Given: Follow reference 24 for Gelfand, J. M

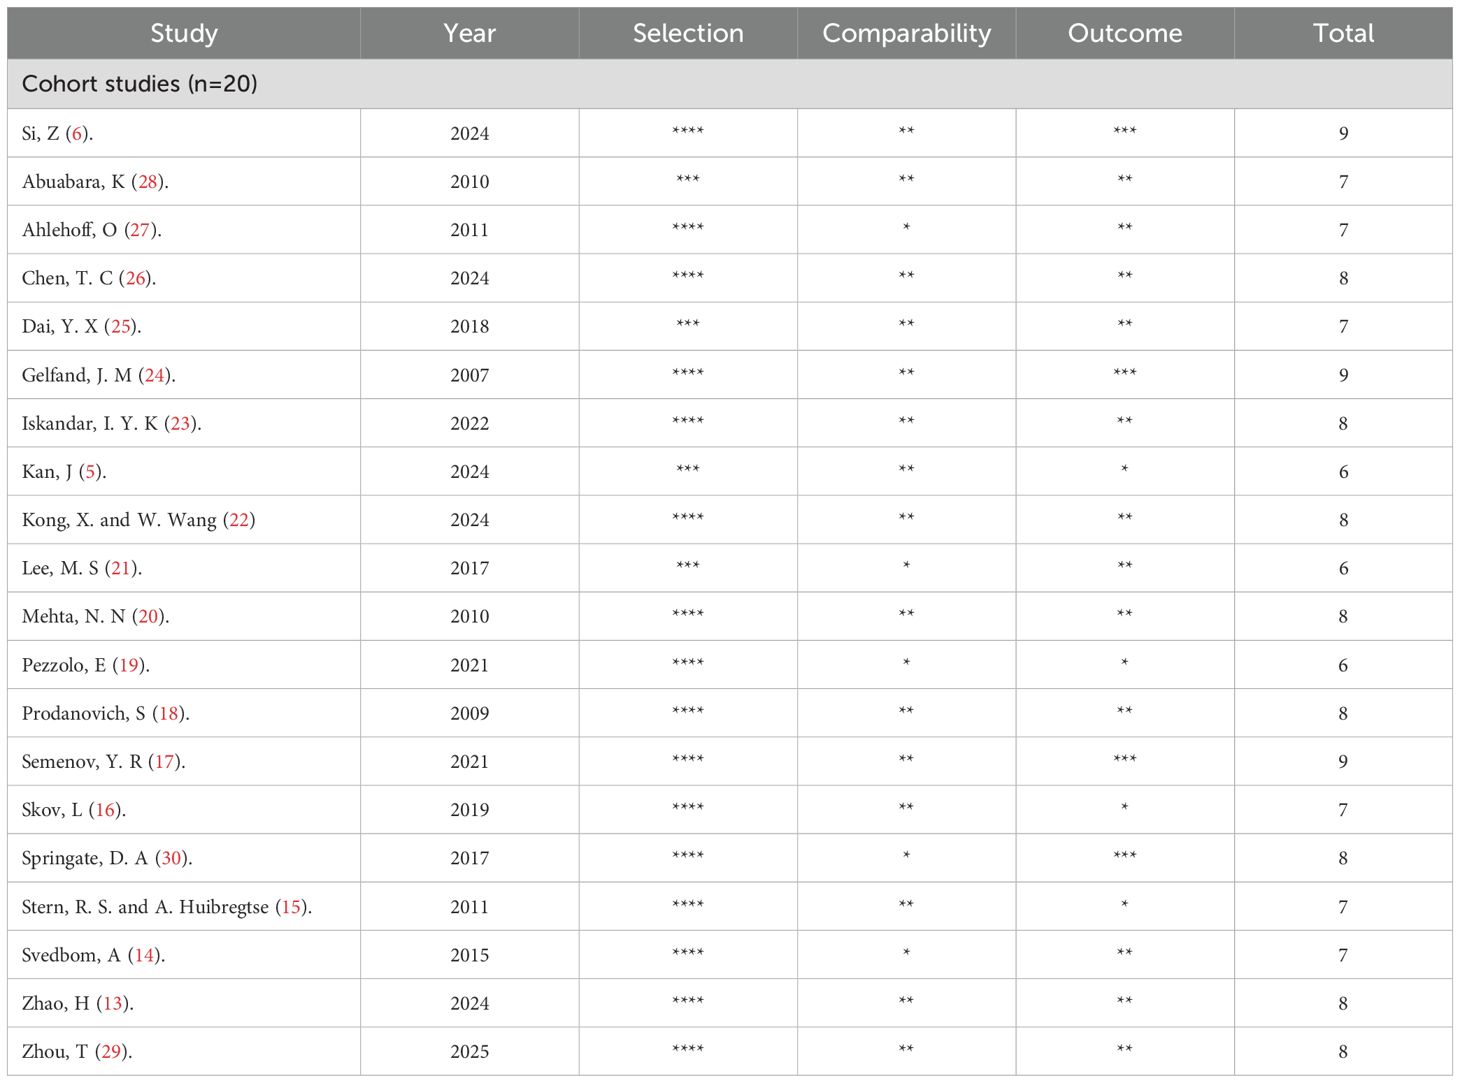Looking at the screenshot, I should click(x=155, y=375).
